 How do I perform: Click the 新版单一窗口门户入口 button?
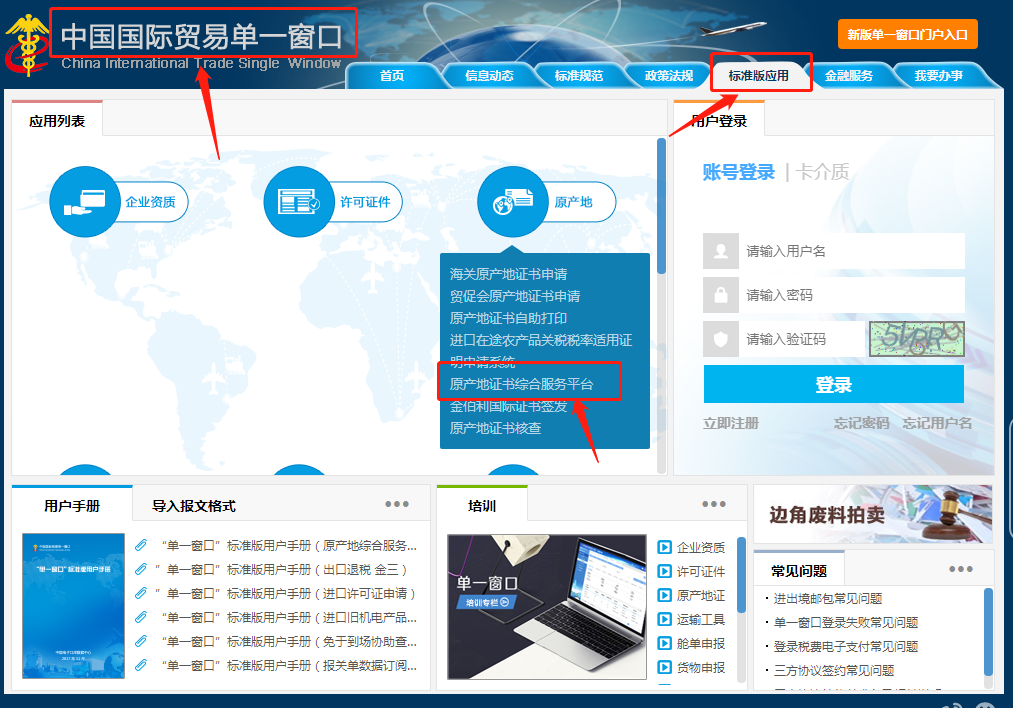(x=907, y=34)
